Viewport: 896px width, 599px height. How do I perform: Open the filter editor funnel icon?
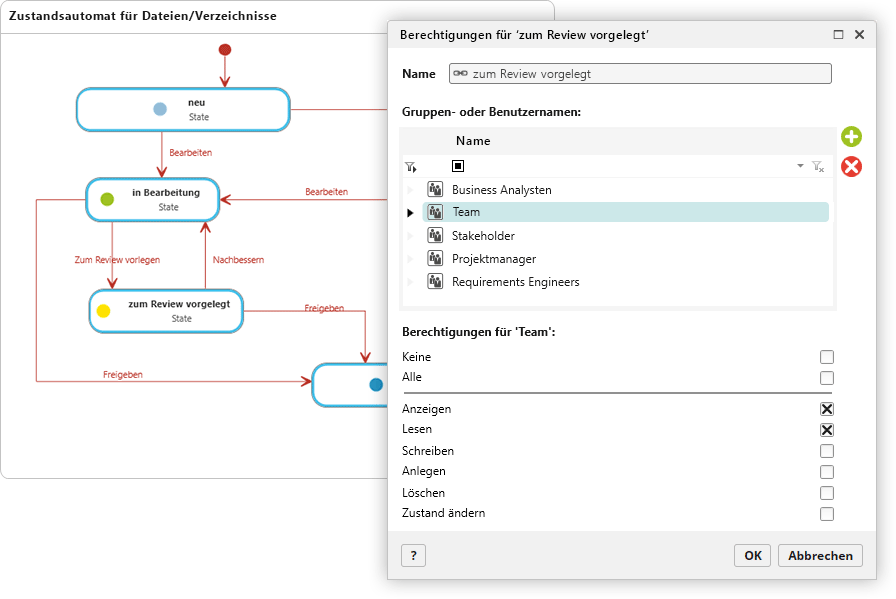click(x=410, y=167)
